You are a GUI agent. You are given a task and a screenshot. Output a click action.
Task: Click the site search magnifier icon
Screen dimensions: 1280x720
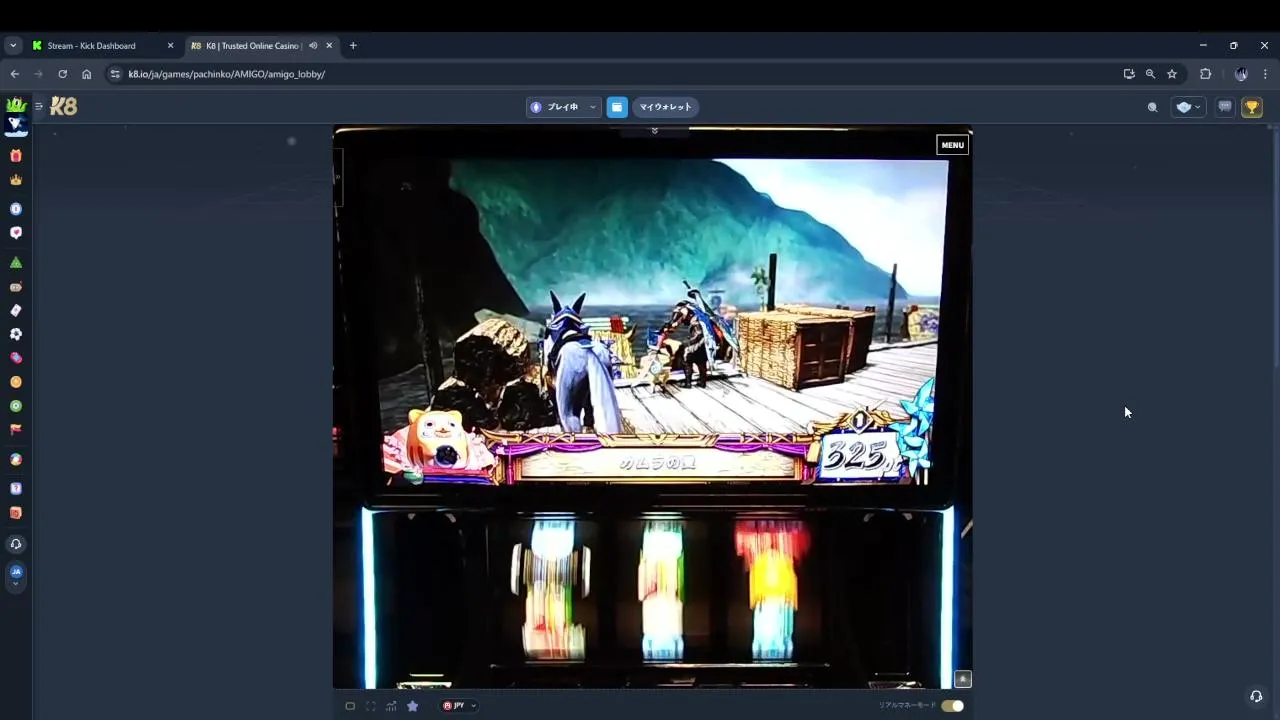1152,107
